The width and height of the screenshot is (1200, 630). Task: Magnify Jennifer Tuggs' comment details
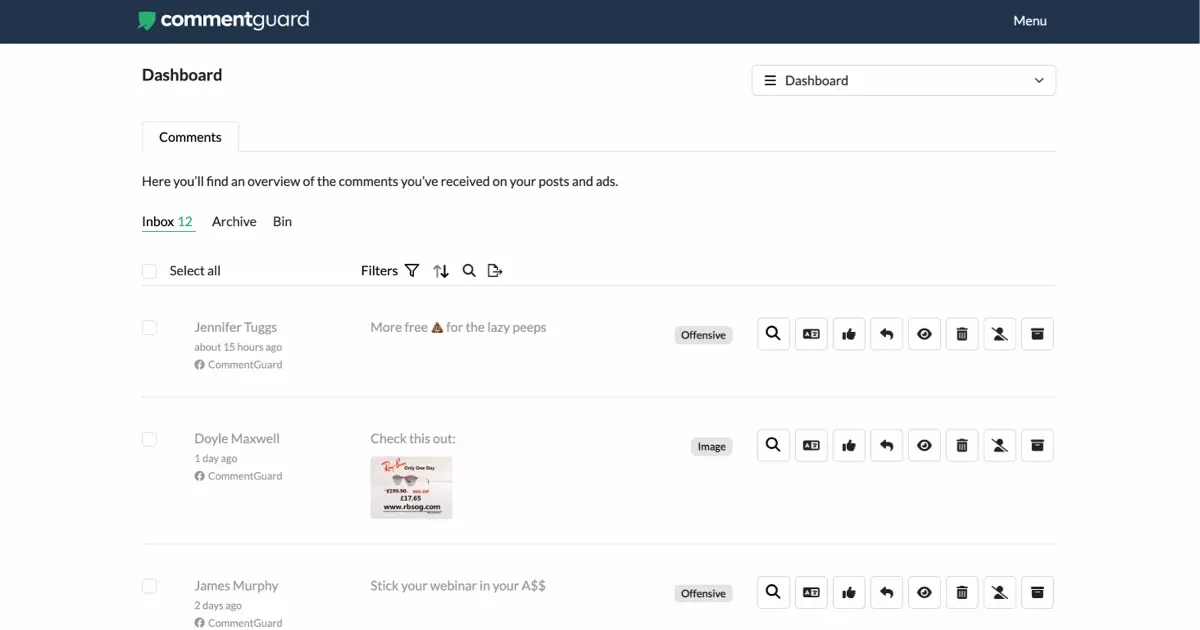tap(773, 334)
